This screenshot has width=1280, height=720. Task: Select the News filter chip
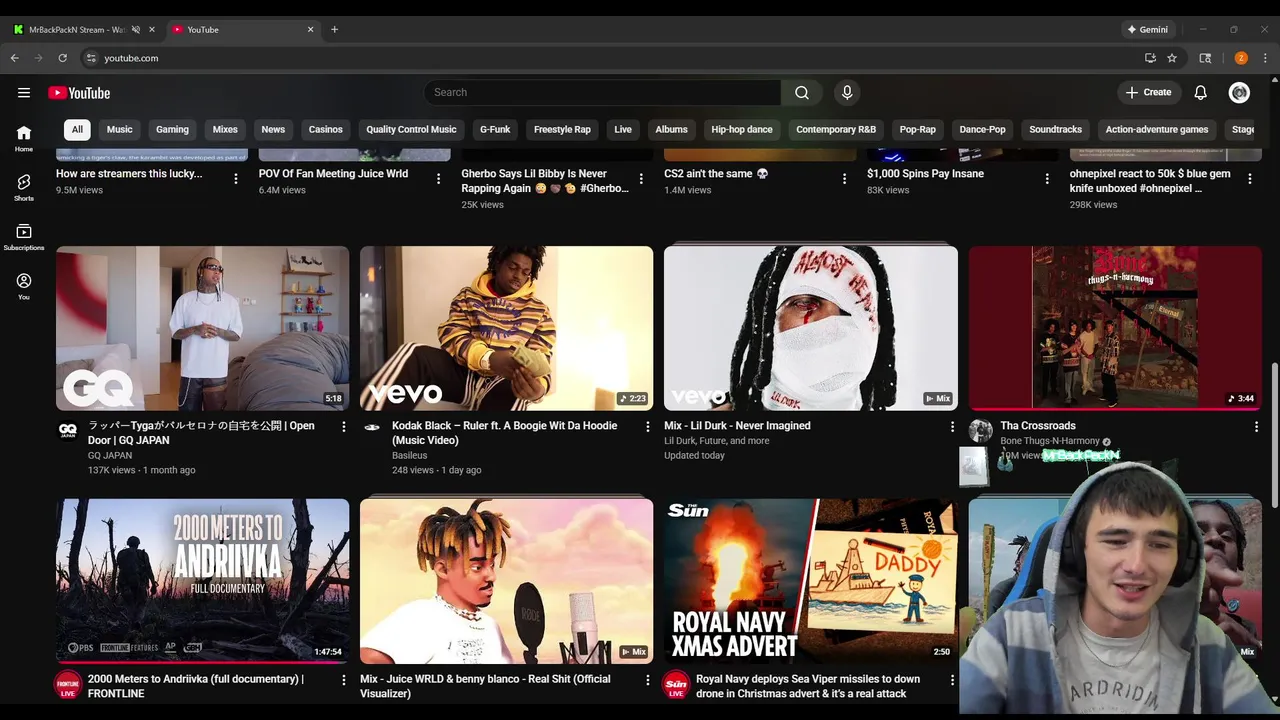point(273,129)
